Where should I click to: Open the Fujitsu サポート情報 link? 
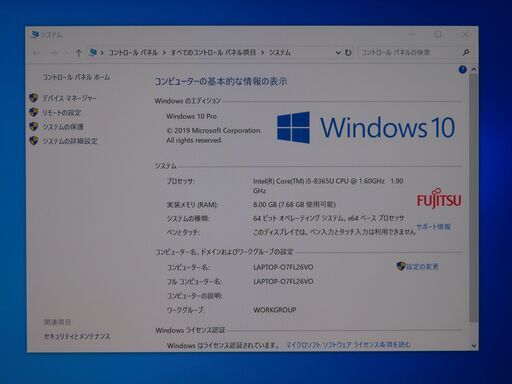coord(433,227)
